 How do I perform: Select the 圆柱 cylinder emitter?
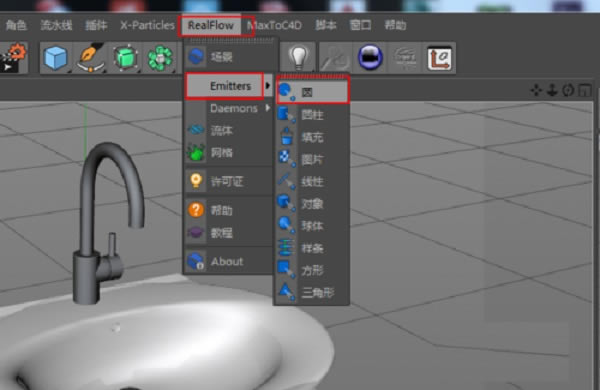pyautogui.click(x=312, y=114)
